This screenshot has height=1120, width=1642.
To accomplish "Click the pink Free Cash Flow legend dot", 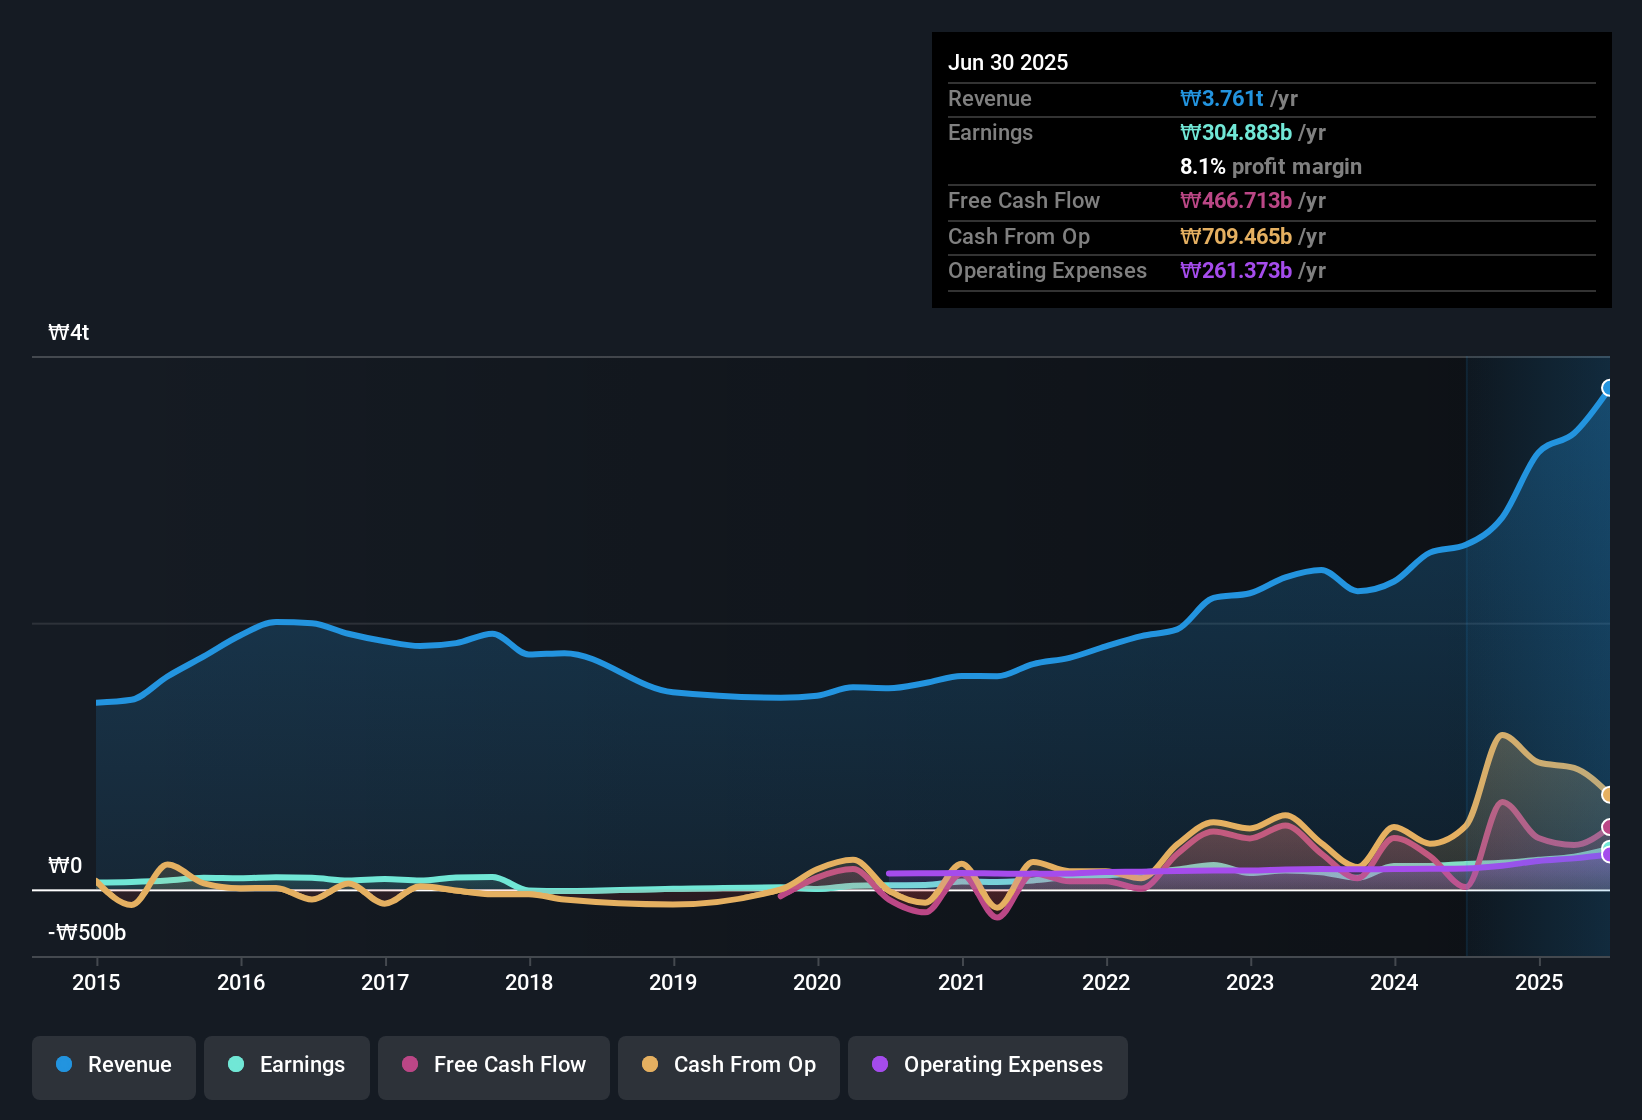I will point(410,1065).
